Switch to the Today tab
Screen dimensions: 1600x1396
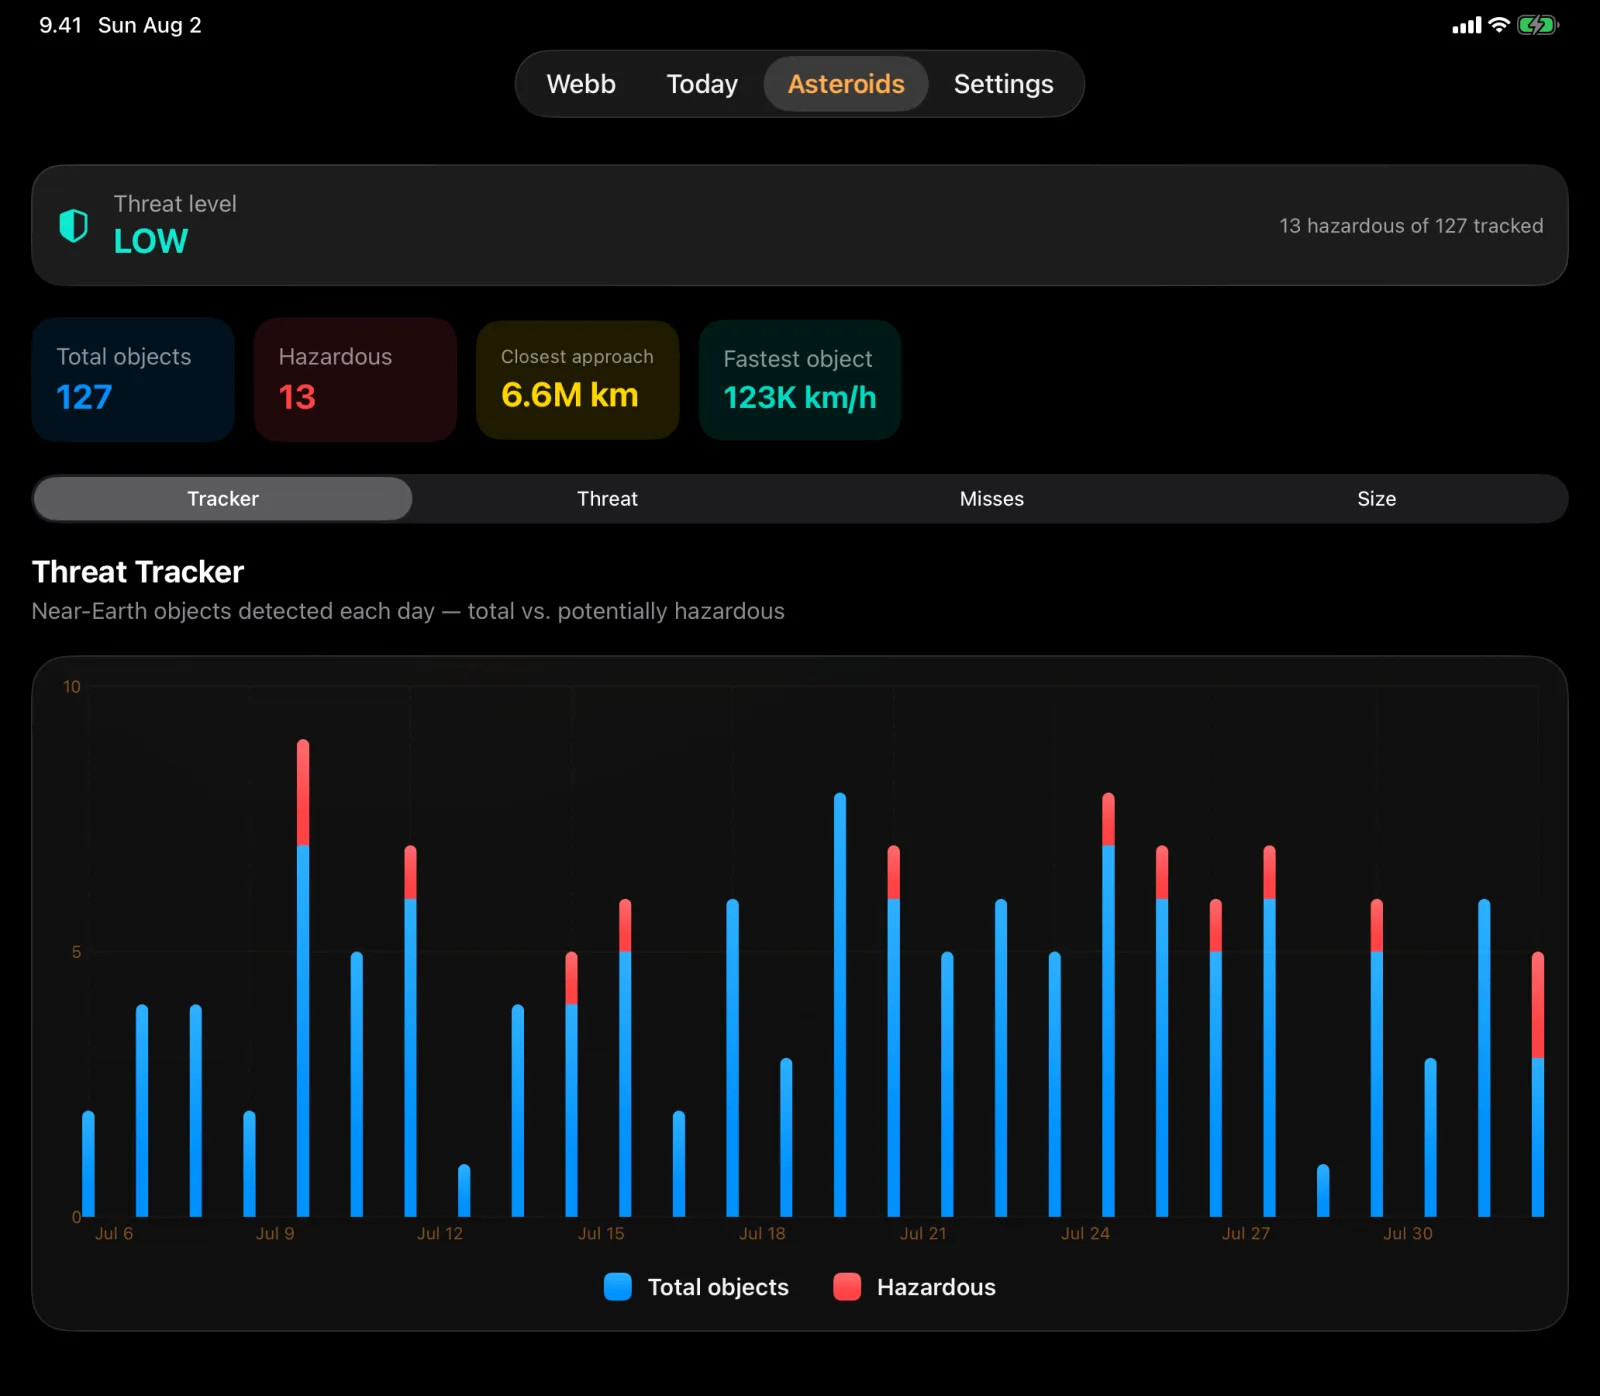(702, 84)
